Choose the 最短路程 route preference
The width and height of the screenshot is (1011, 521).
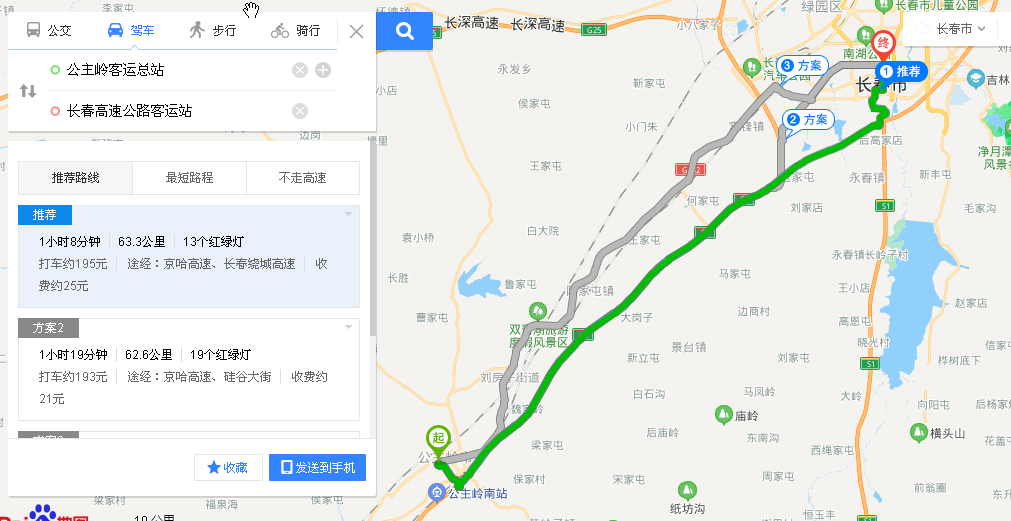pyautogui.click(x=190, y=178)
